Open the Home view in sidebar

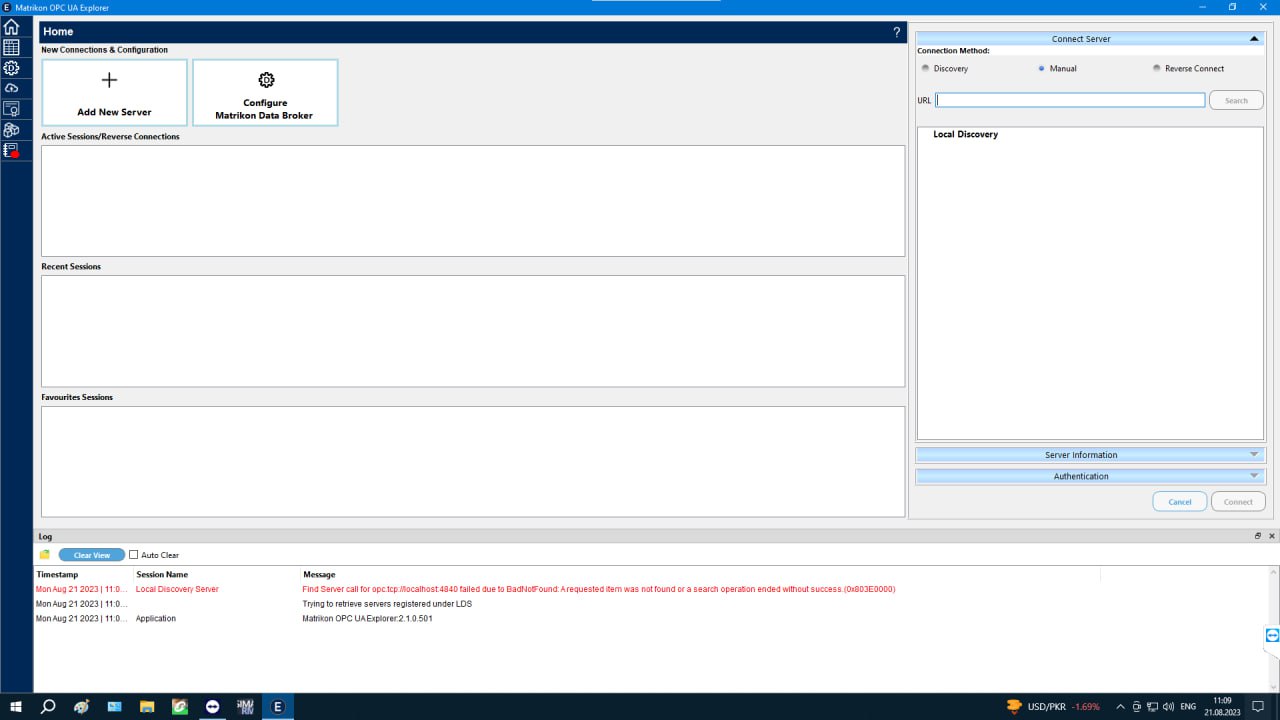pyautogui.click(x=11, y=28)
